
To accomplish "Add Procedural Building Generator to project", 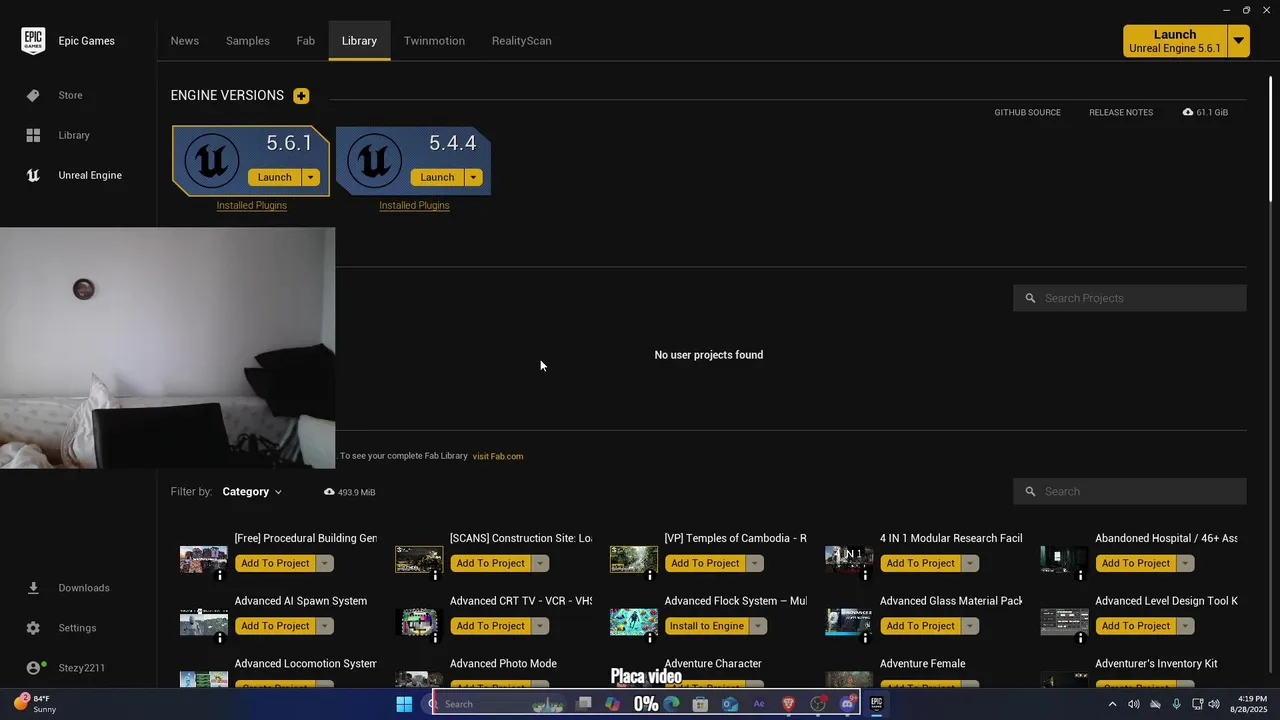I will [x=275, y=563].
